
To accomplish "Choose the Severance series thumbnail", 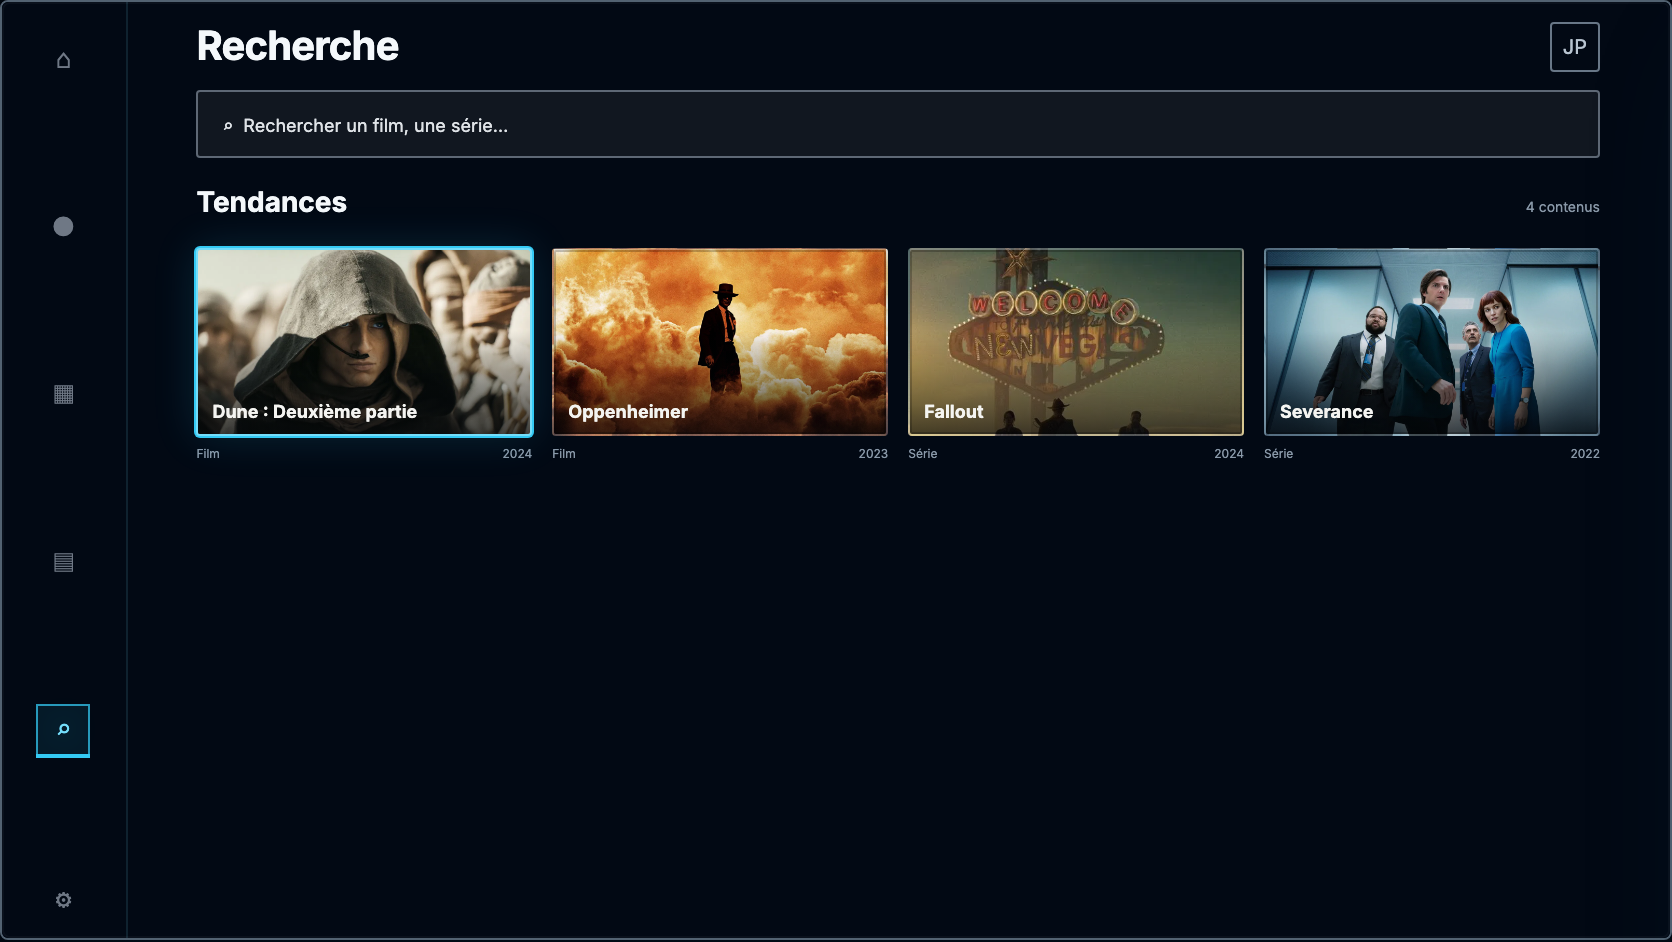I will pos(1432,342).
